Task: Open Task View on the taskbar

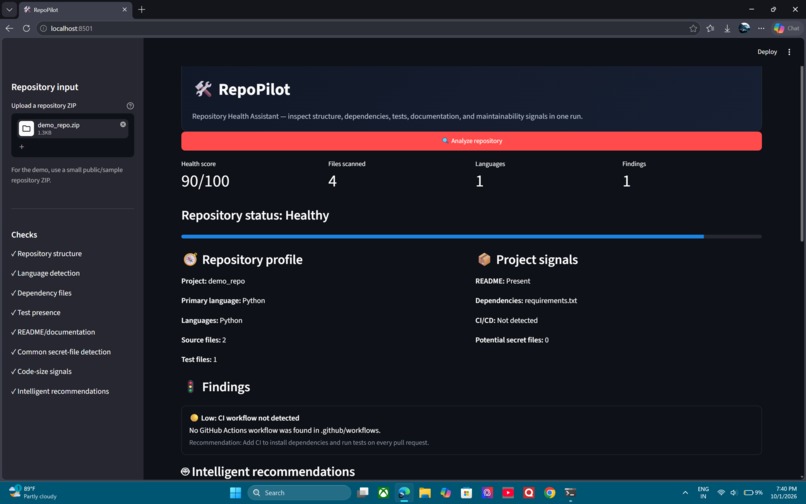Action: click(363, 493)
